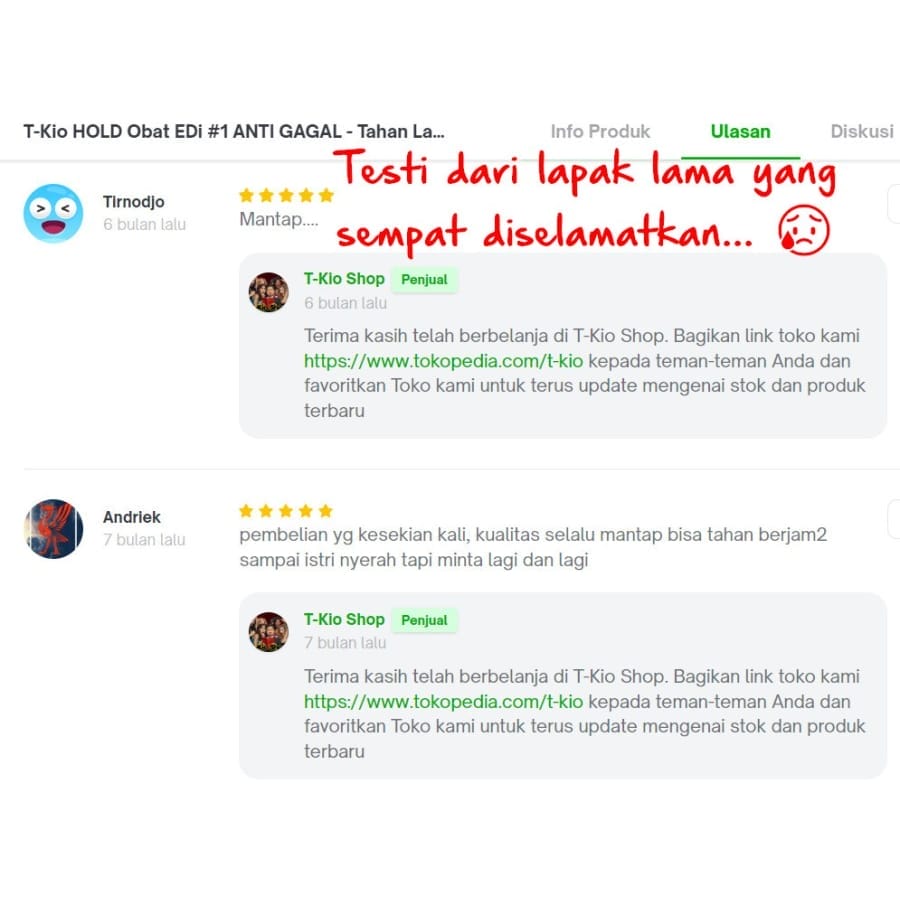Click the five-star rating on Tirnodjo's review

click(x=286, y=196)
